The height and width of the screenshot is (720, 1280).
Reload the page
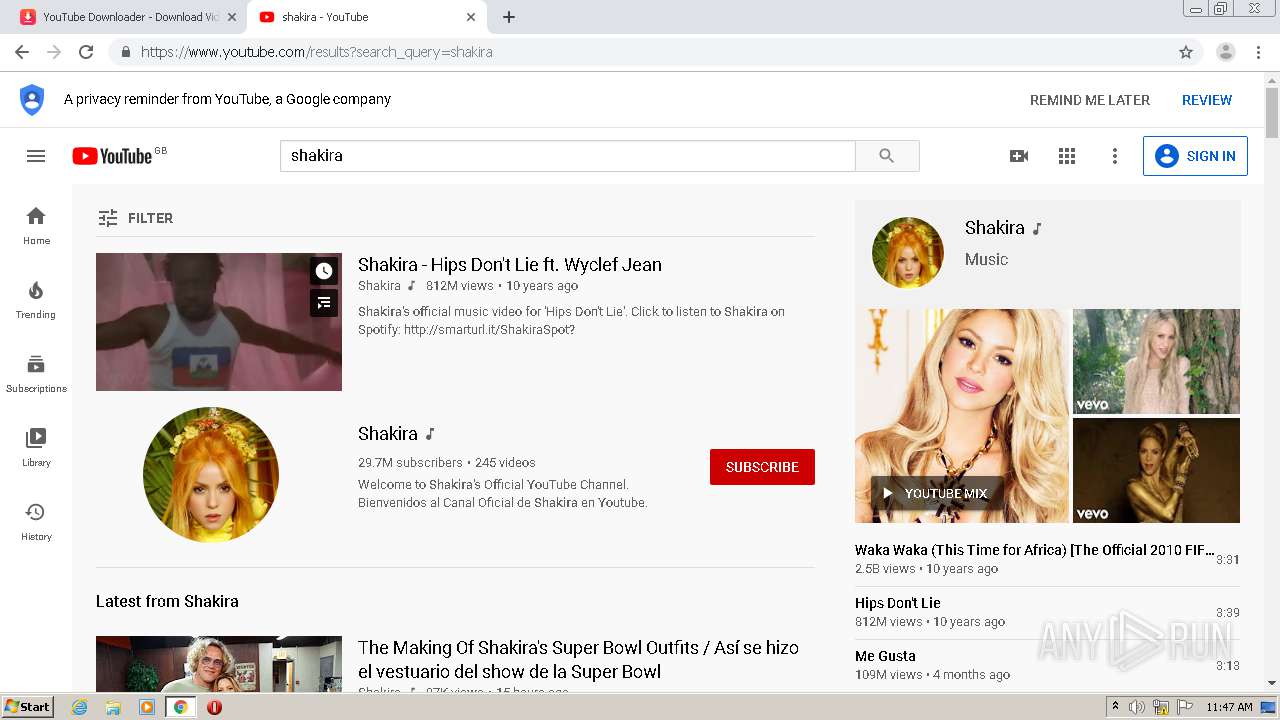86,52
